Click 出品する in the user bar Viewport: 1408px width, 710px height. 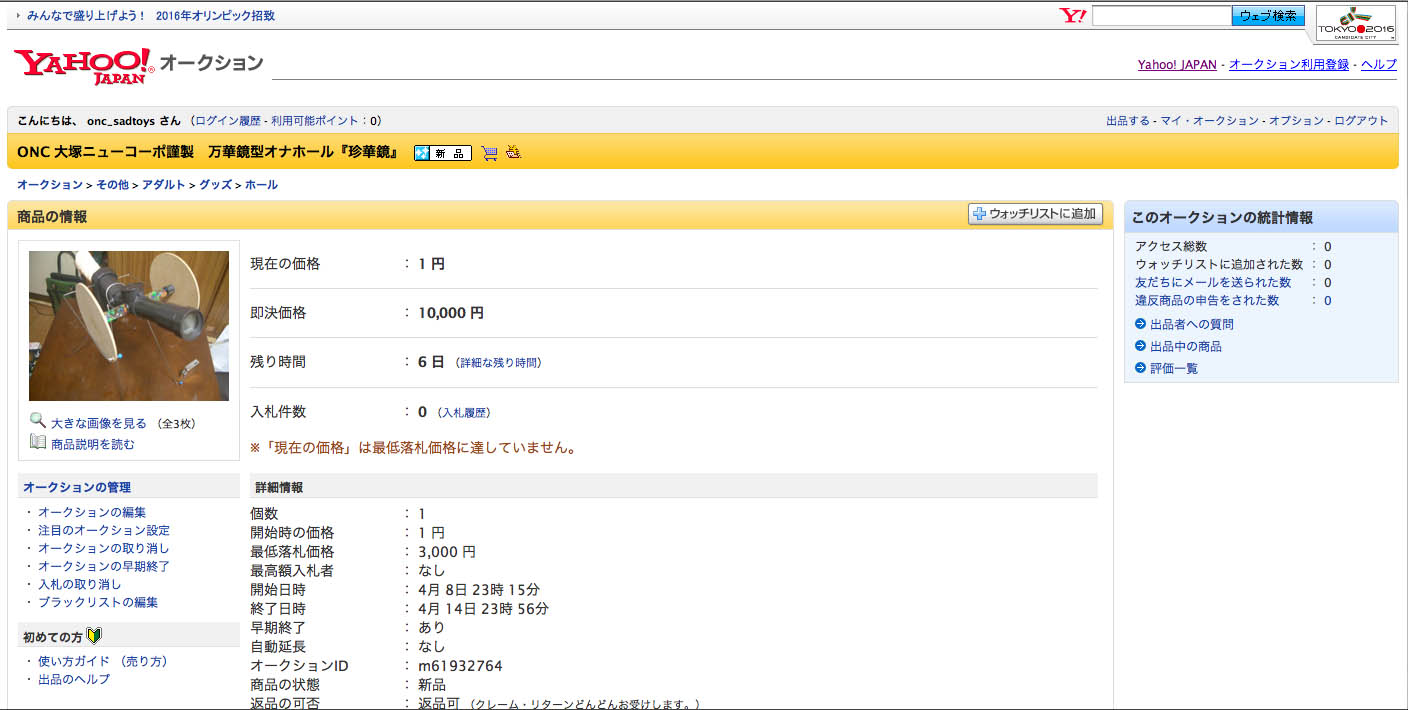(x=1128, y=121)
